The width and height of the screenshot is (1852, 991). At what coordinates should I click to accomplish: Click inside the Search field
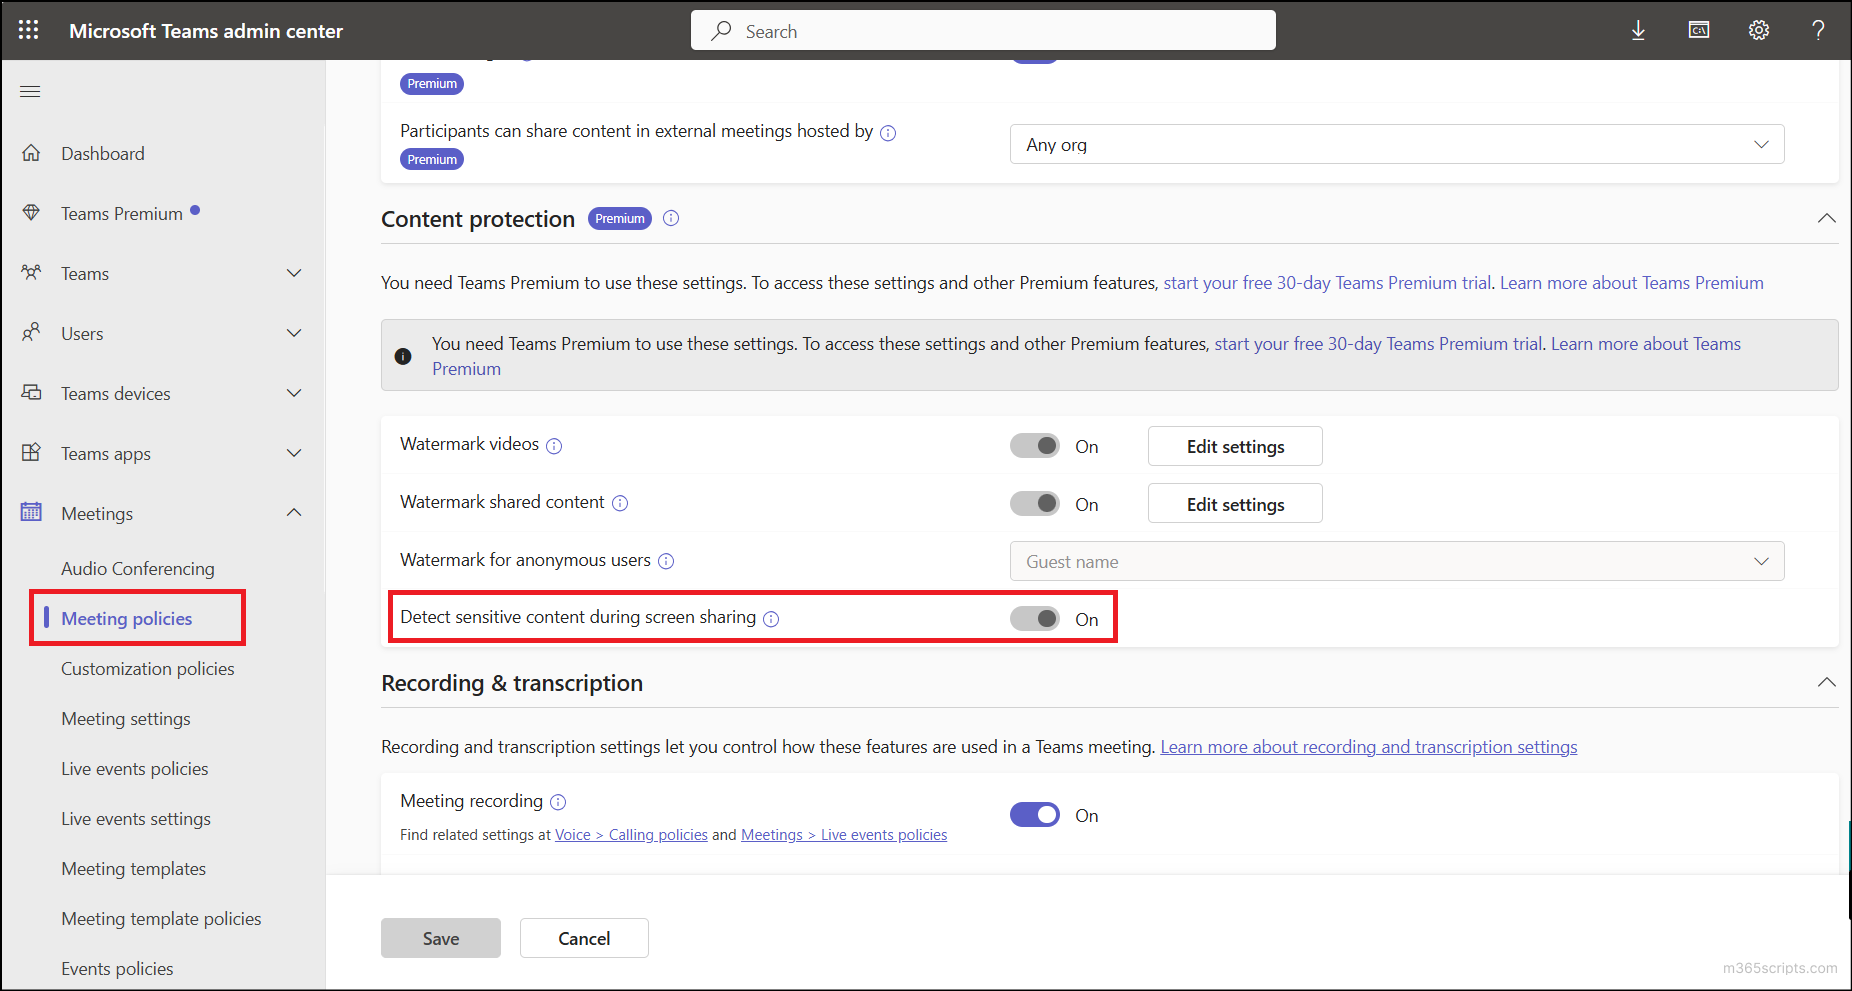(982, 30)
